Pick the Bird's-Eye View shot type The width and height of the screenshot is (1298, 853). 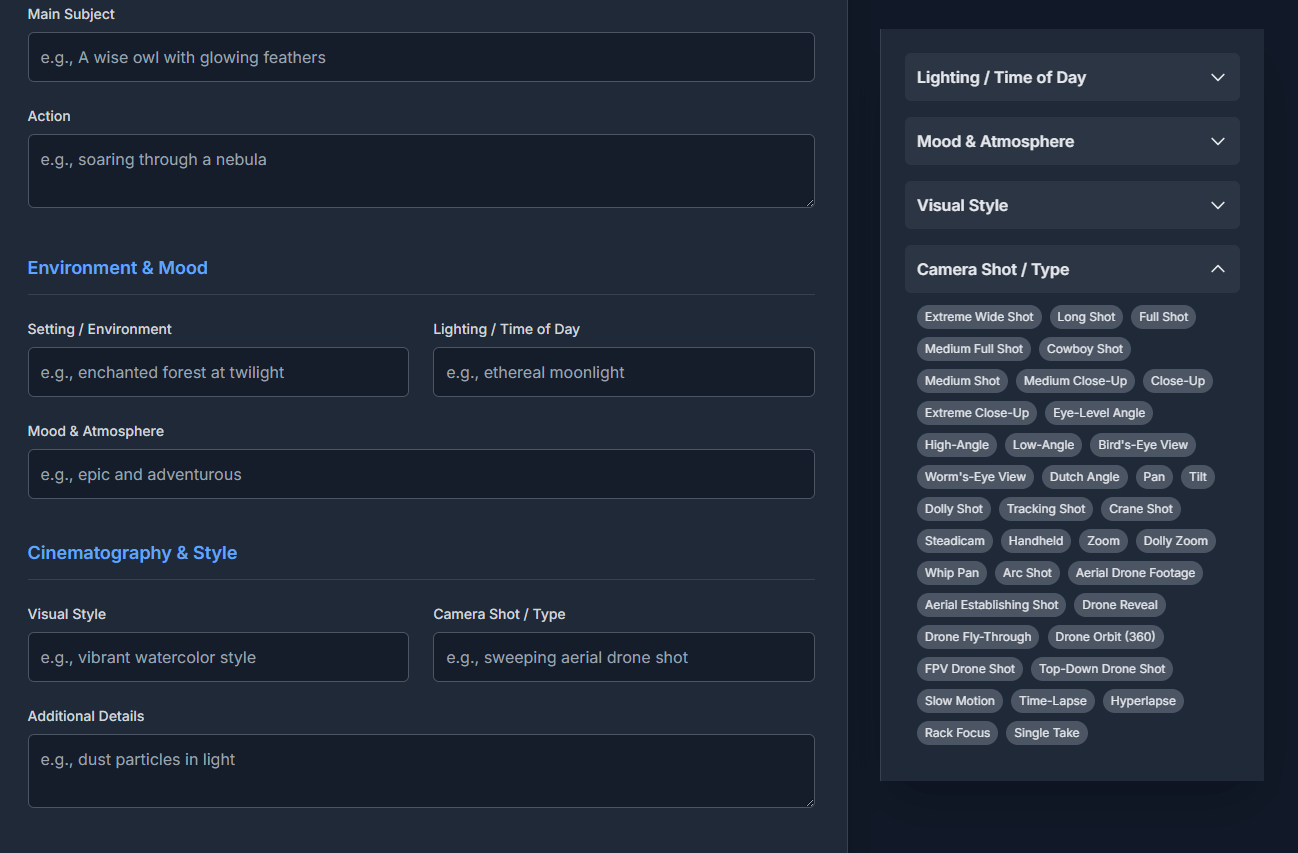coord(1142,444)
